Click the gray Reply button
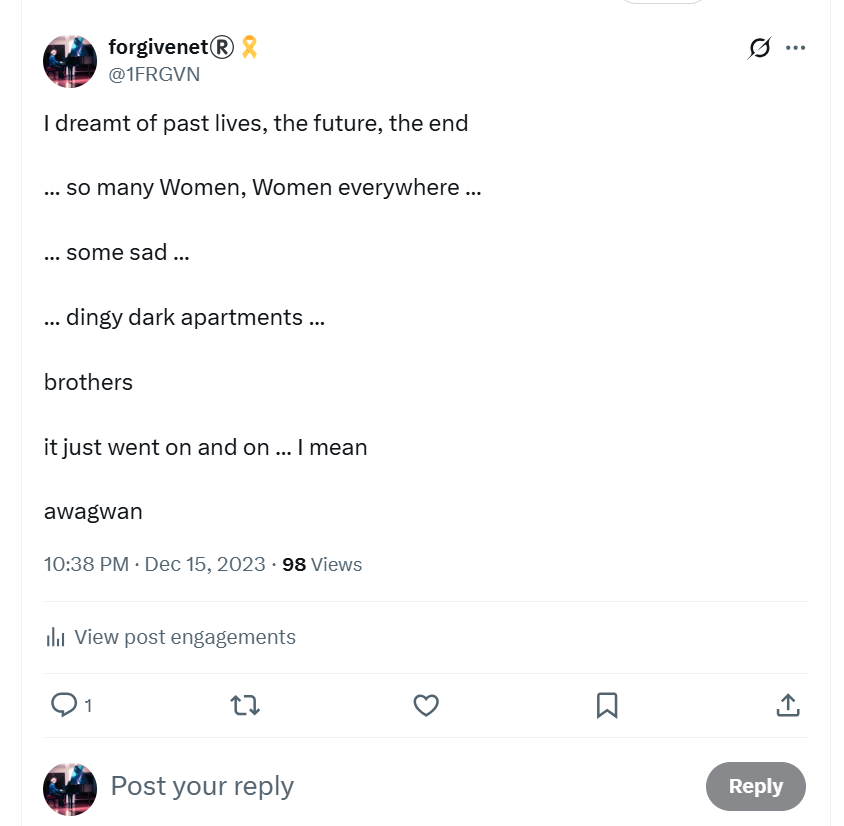This screenshot has height=826, width=844. pyautogui.click(x=756, y=786)
